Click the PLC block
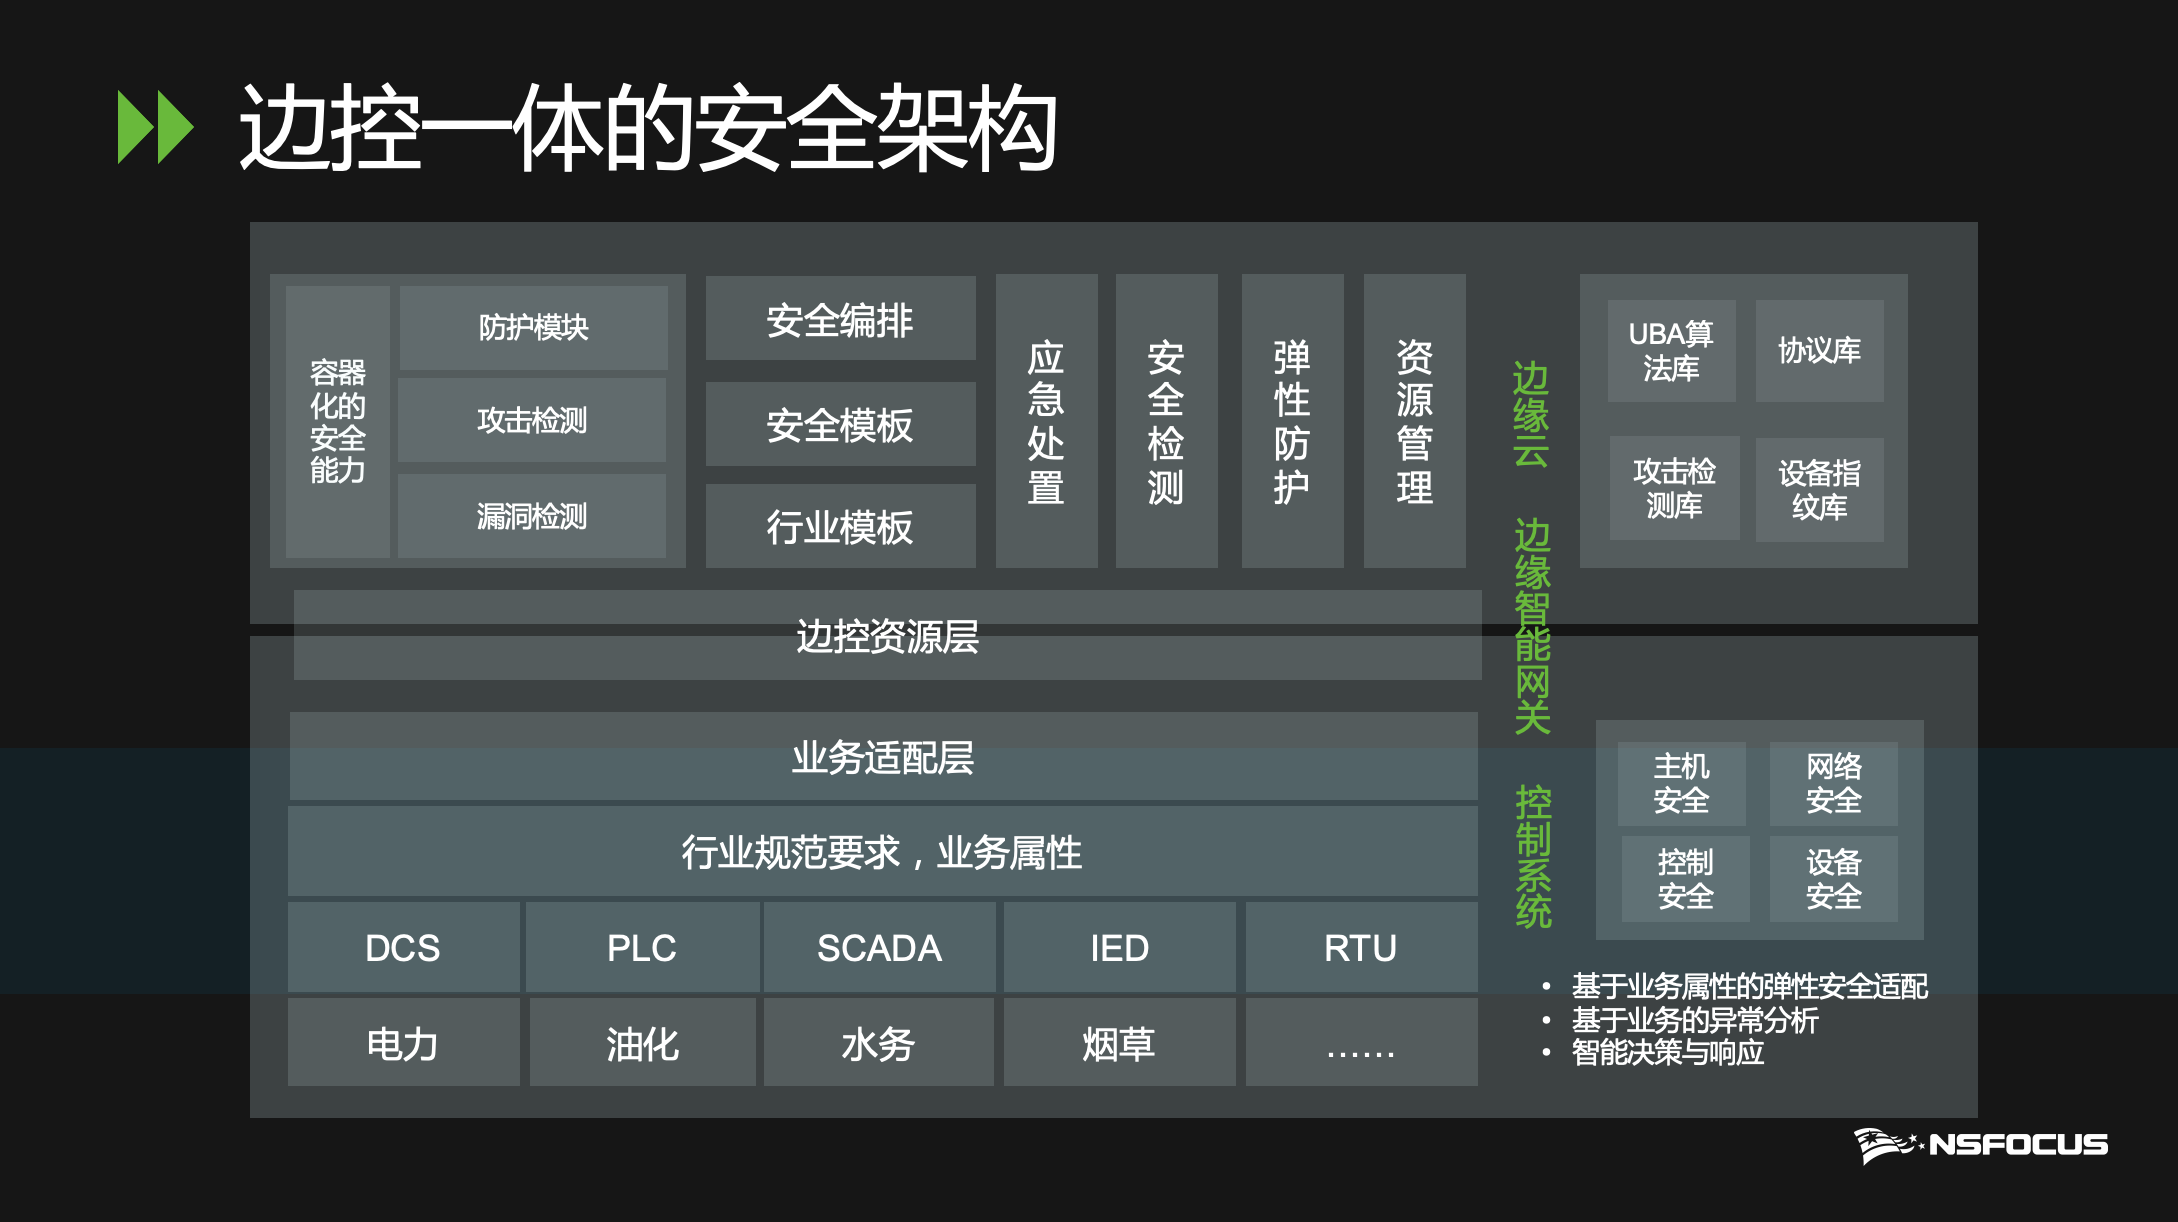Screen dimensions: 2178x1222 tap(642, 947)
